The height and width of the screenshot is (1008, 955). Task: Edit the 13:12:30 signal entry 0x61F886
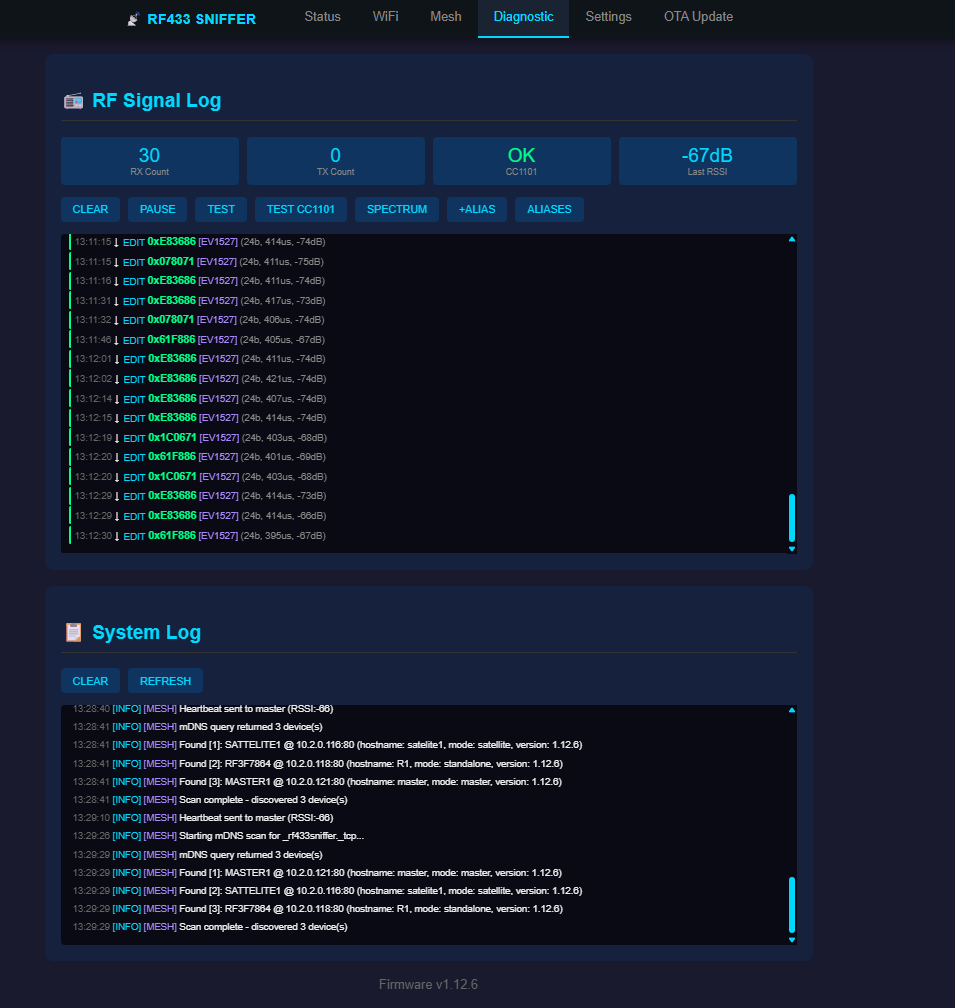[134, 536]
